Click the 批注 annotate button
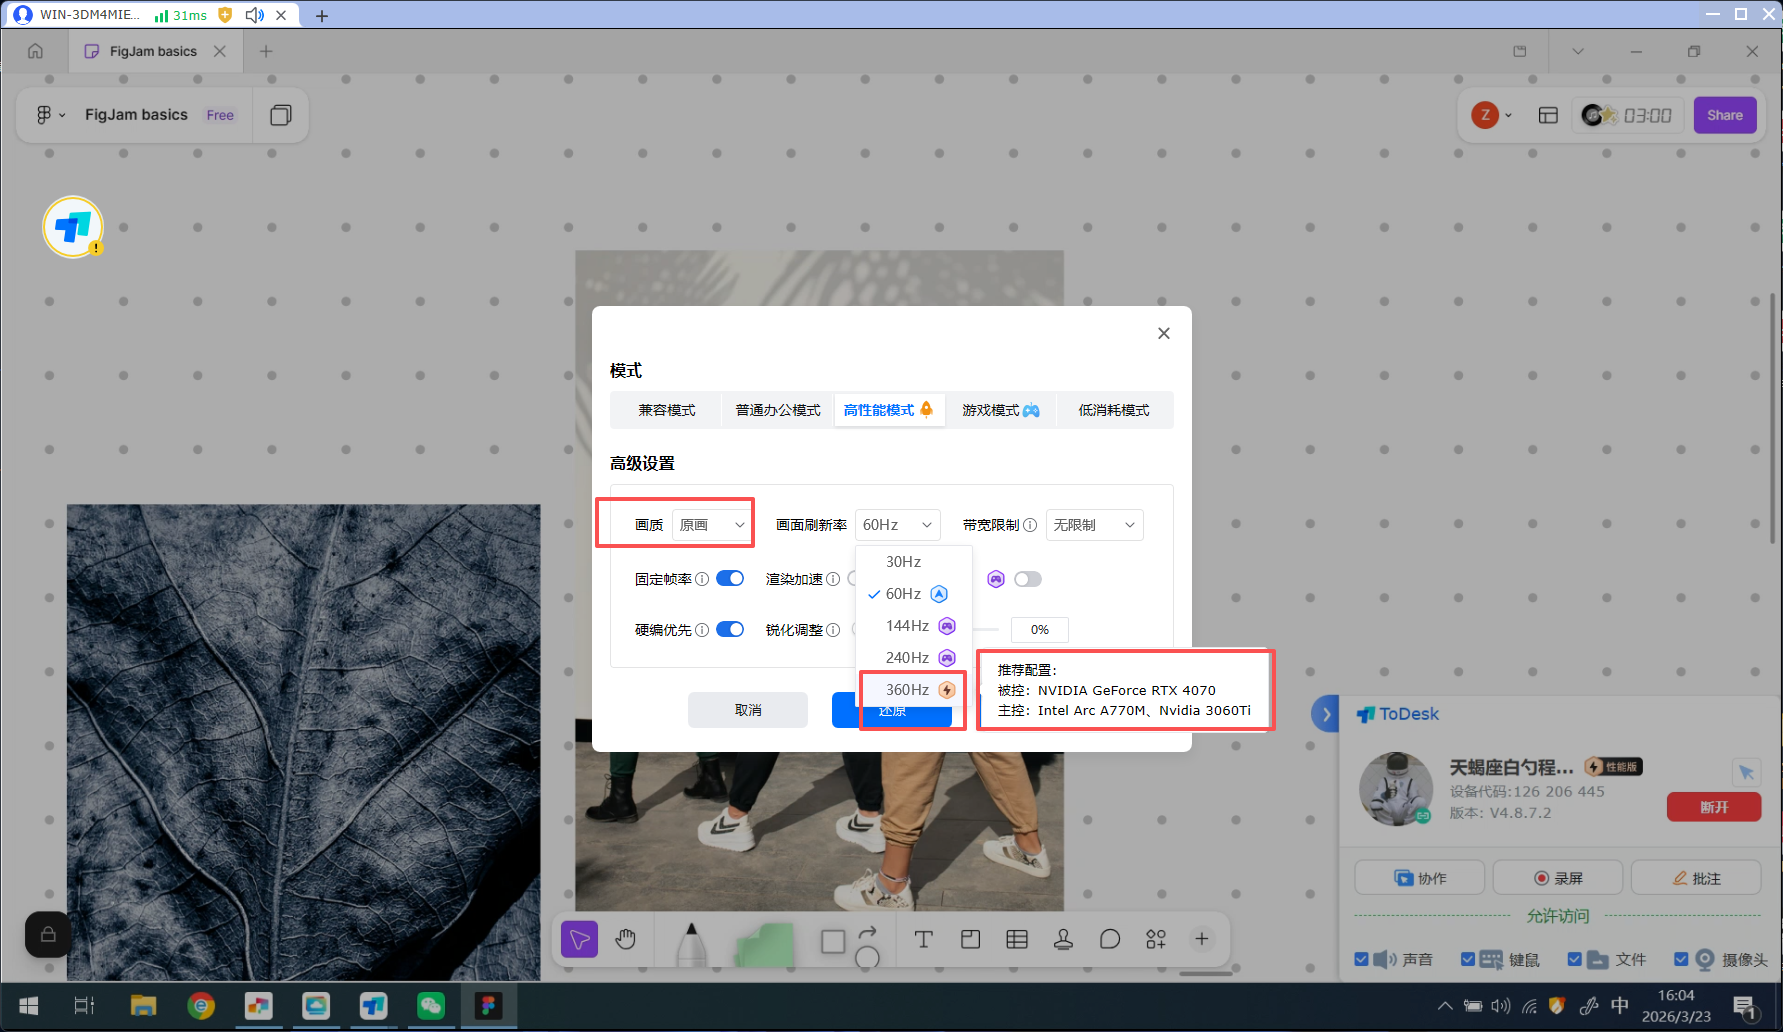This screenshot has height=1032, width=1783. click(1696, 878)
